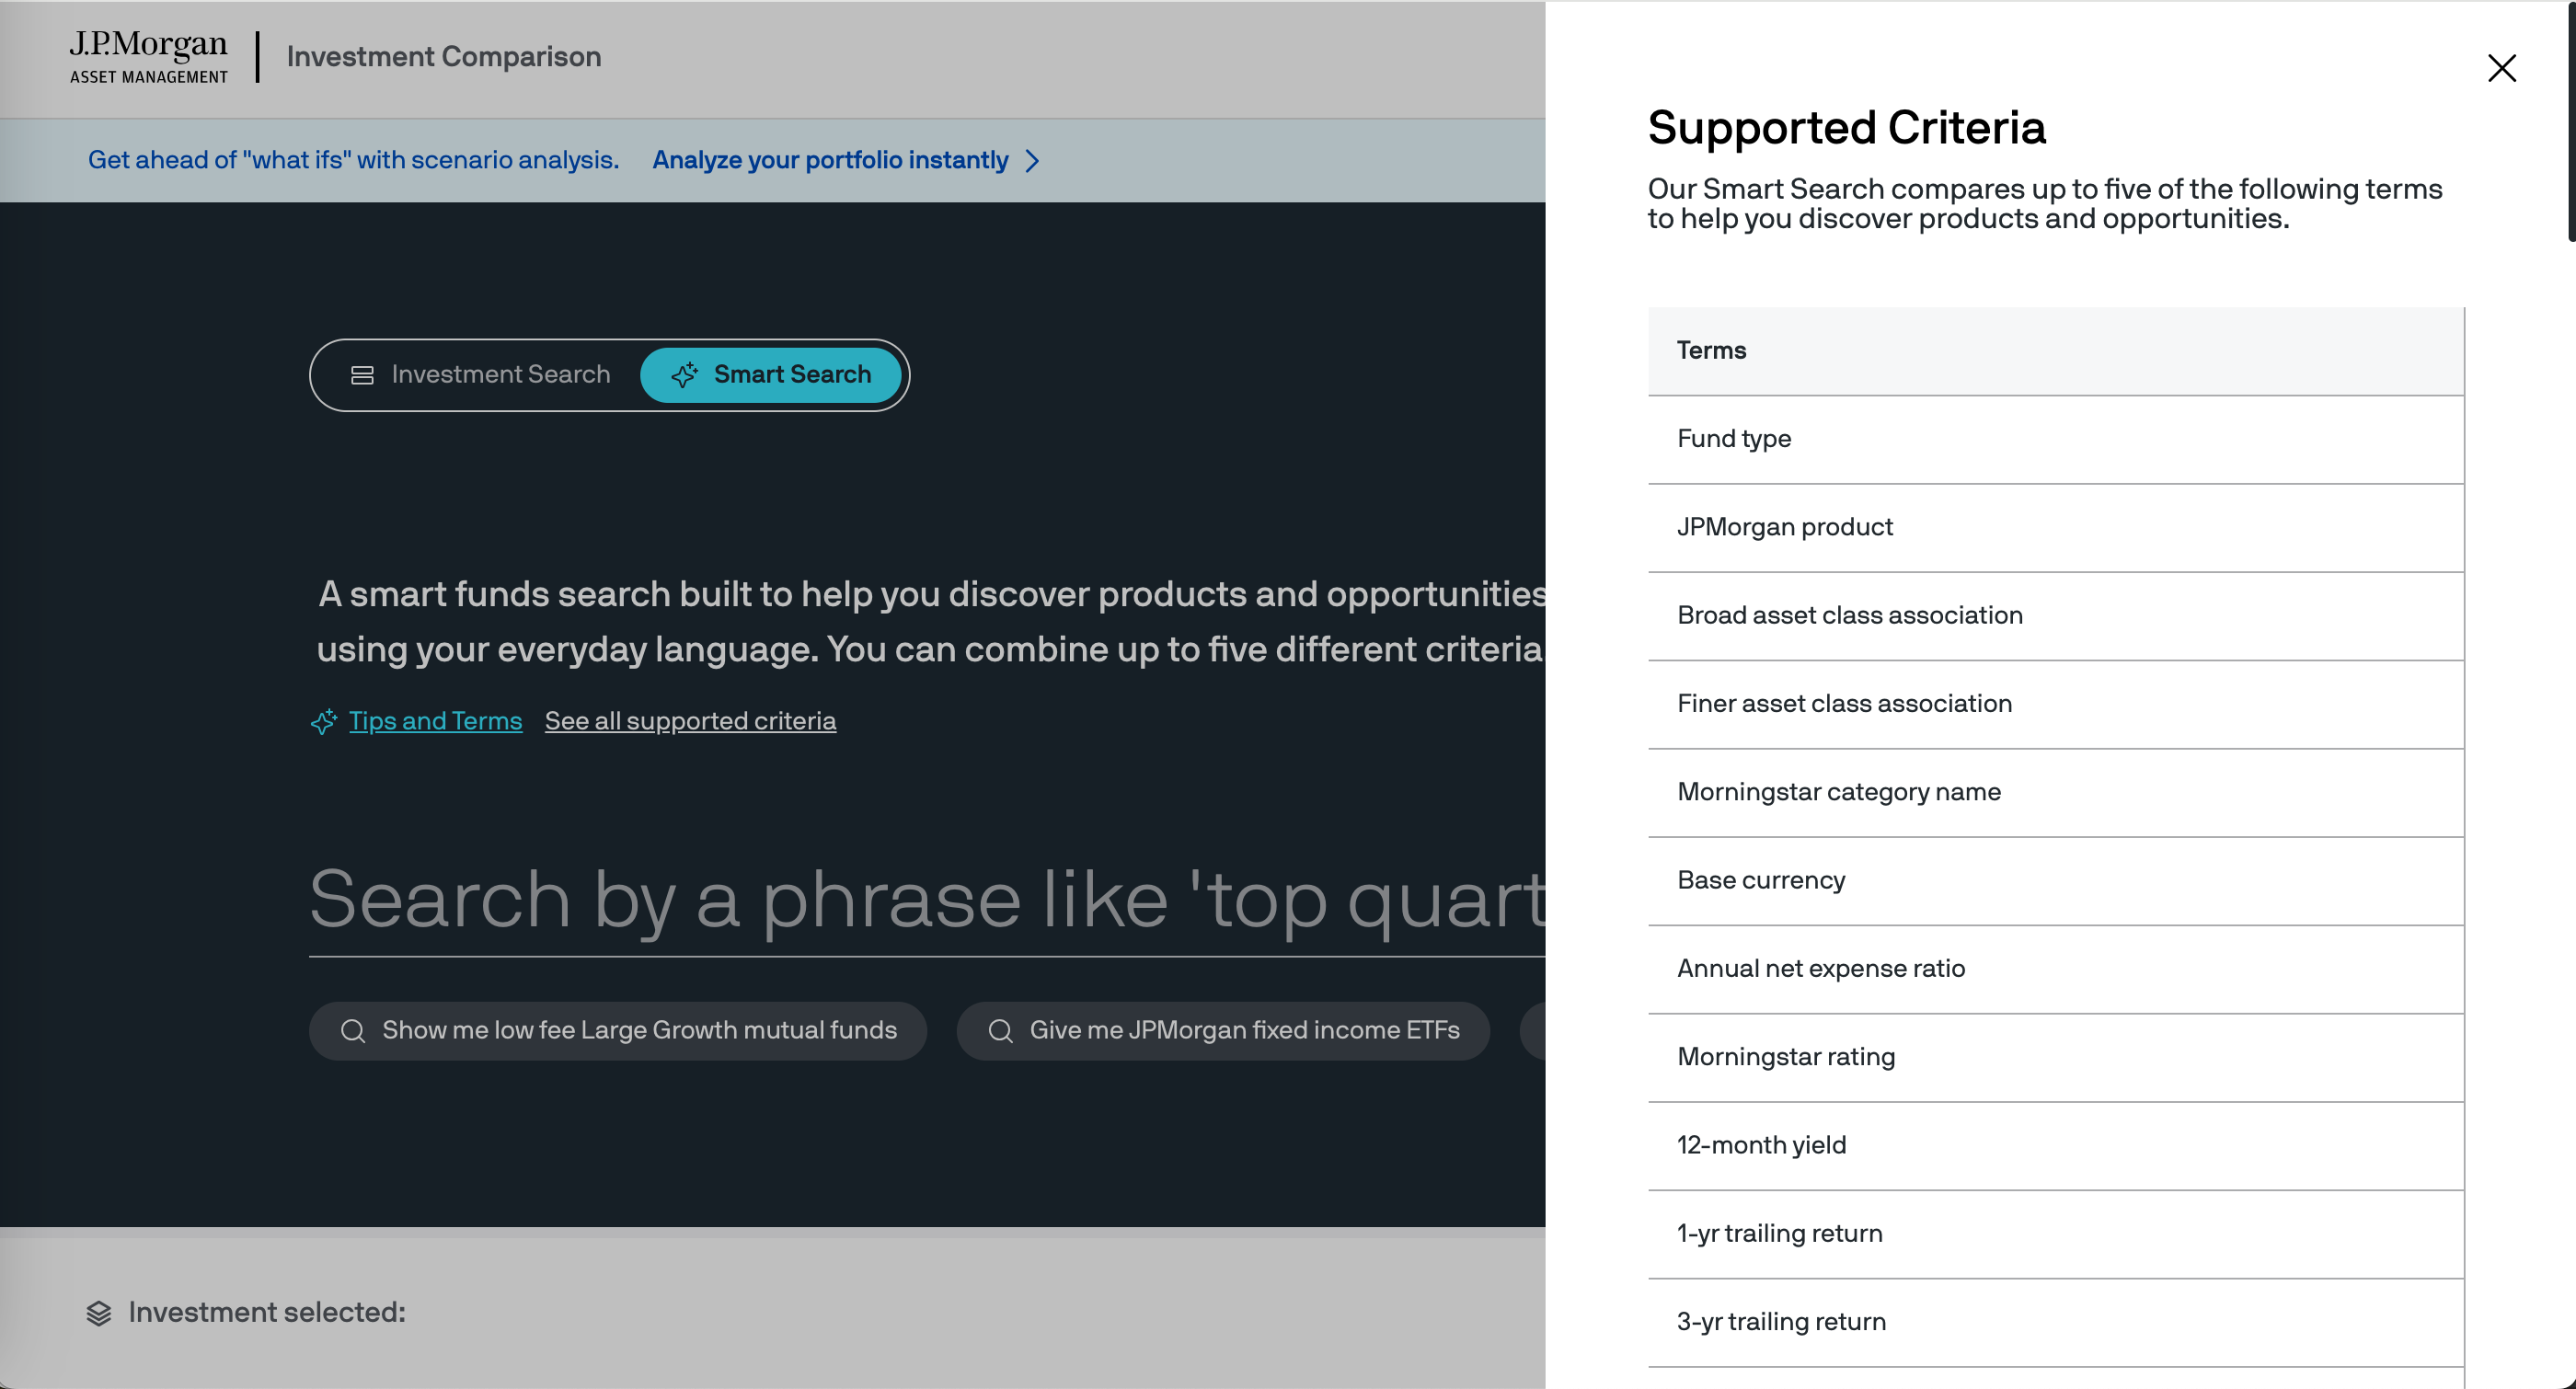Click the J.P. Morgan Asset Management logo
The height and width of the screenshot is (1389, 2576).
(x=149, y=57)
